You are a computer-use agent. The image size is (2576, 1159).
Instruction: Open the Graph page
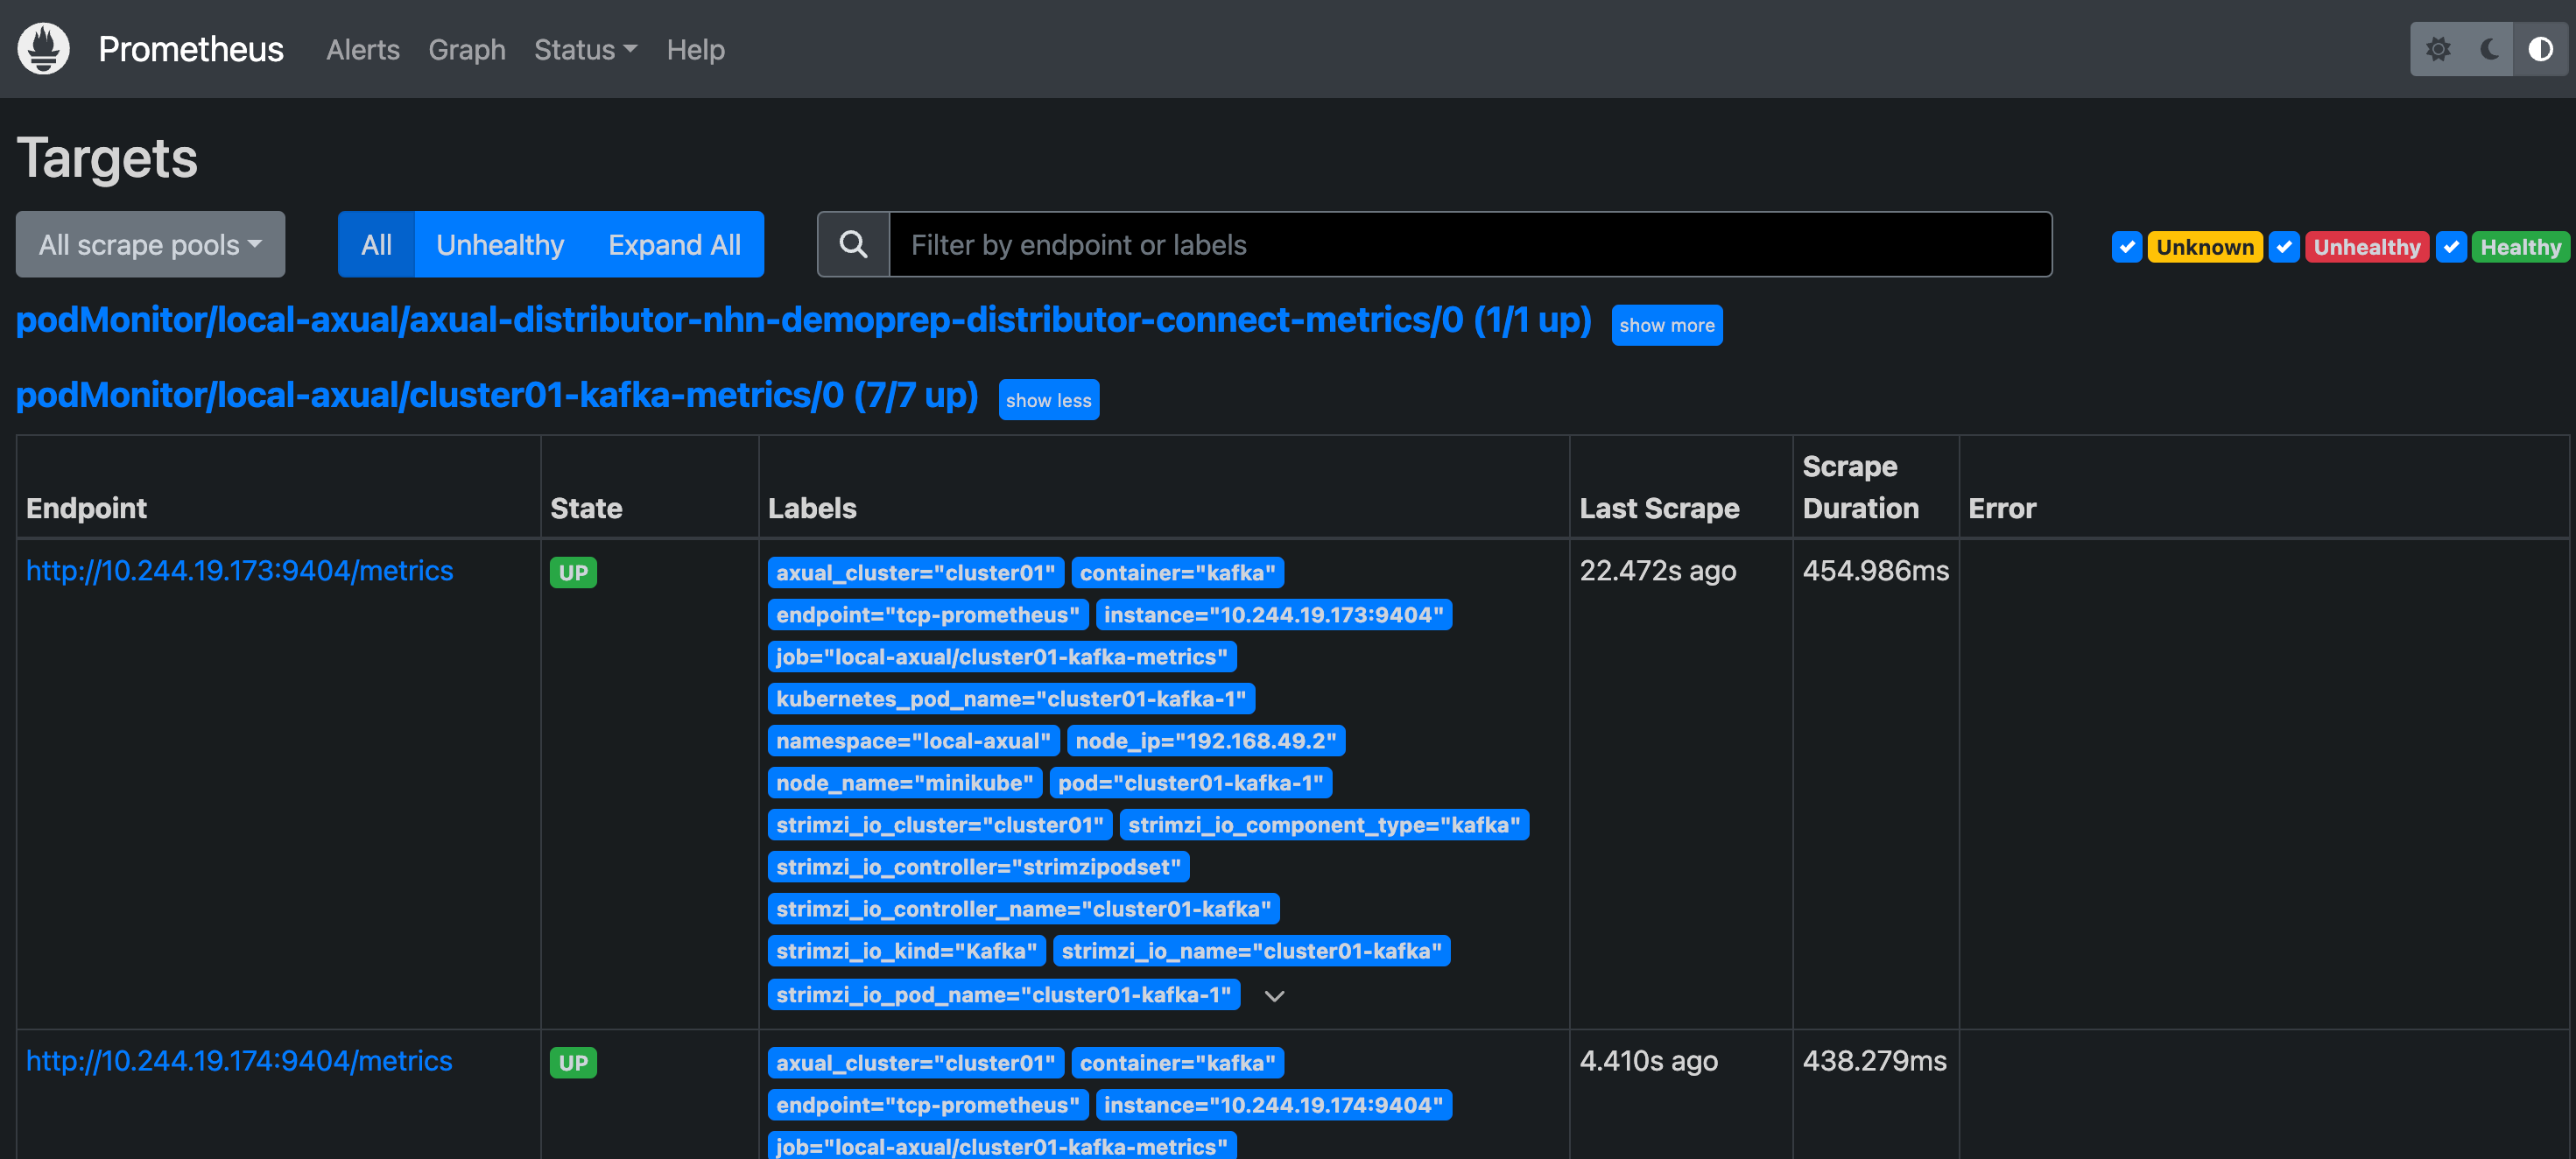tap(466, 49)
